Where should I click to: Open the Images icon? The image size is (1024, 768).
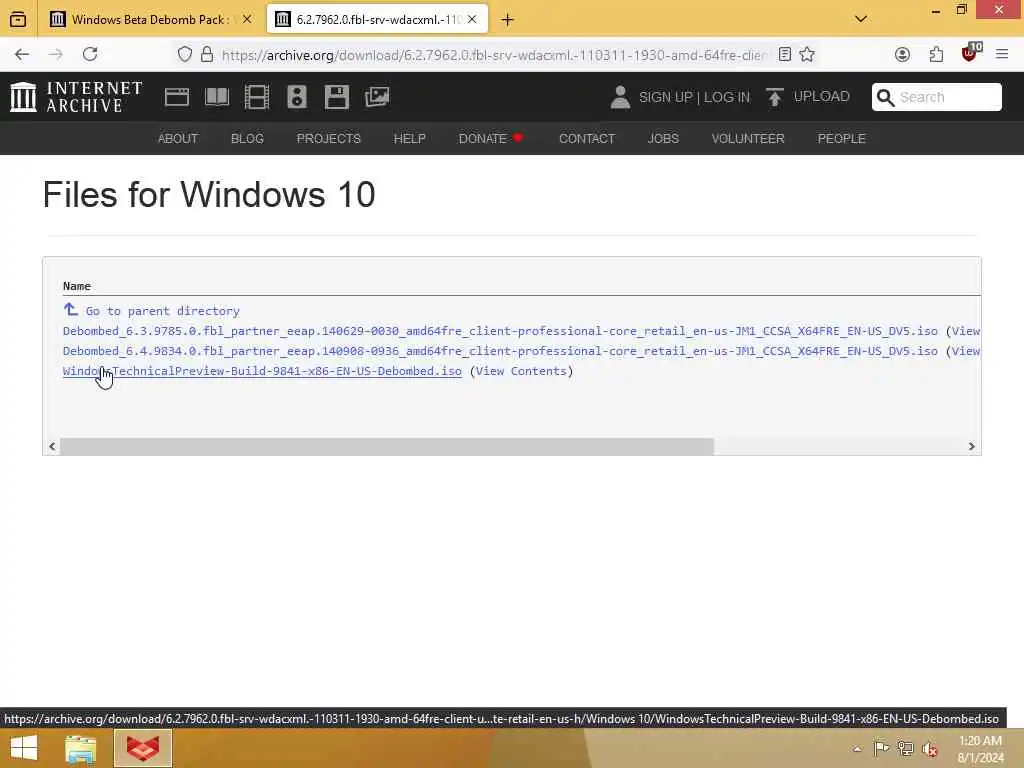coord(377,97)
